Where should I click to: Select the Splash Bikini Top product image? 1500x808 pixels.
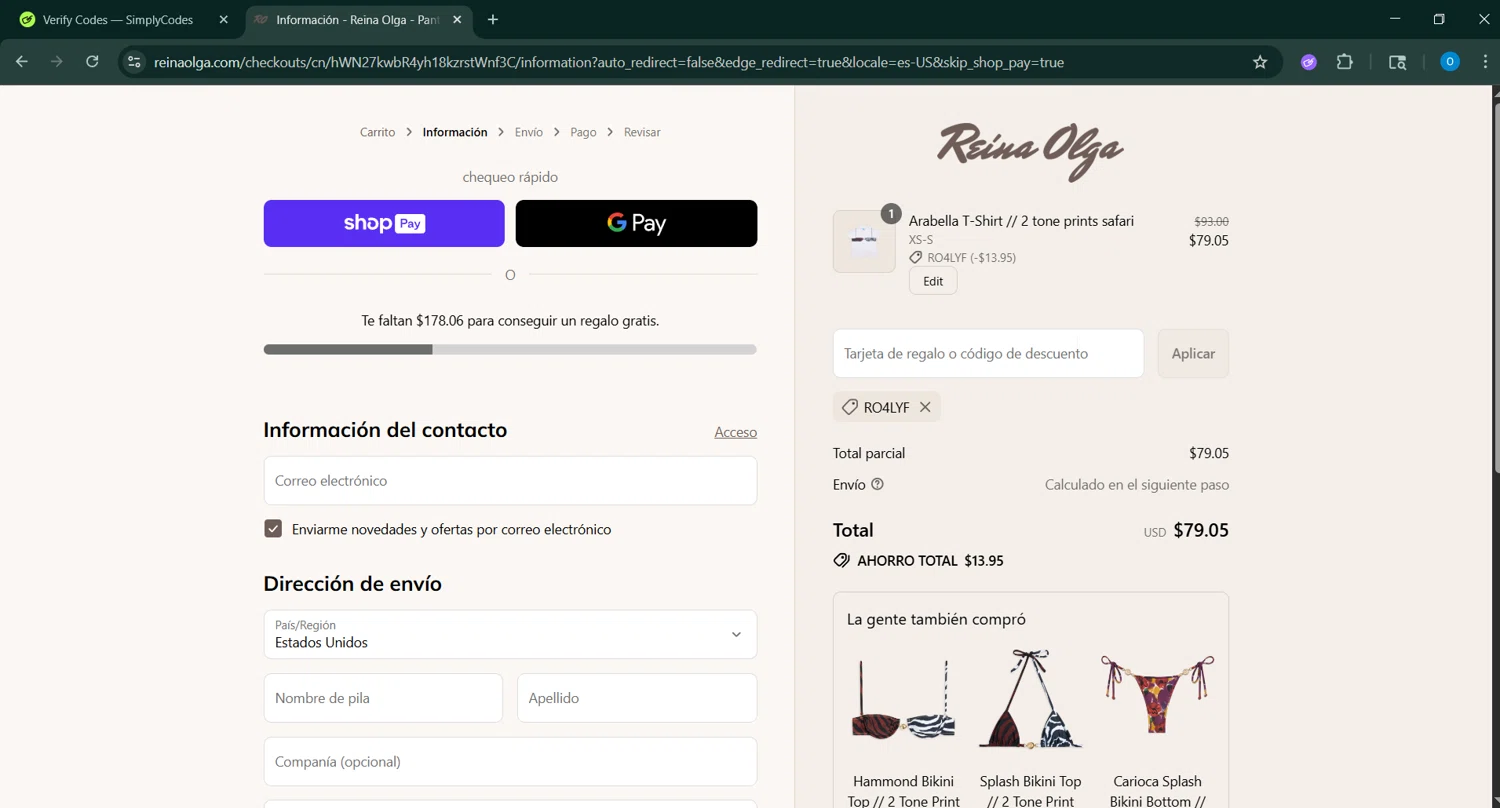click(1030, 701)
